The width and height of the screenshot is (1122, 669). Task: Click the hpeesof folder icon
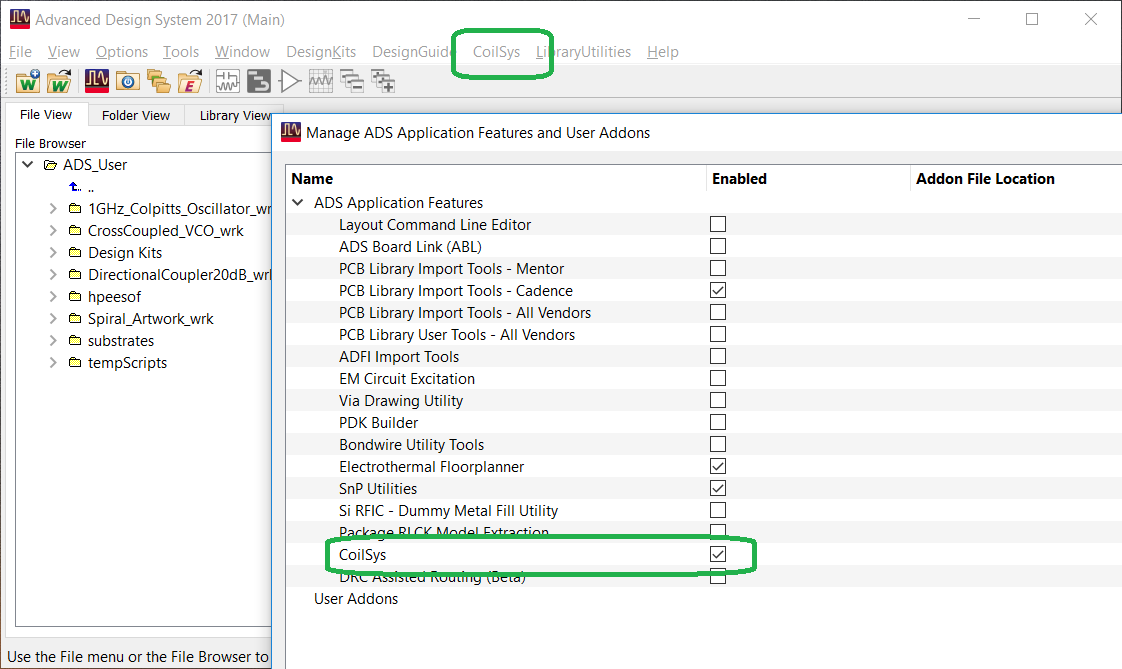[x=75, y=296]
